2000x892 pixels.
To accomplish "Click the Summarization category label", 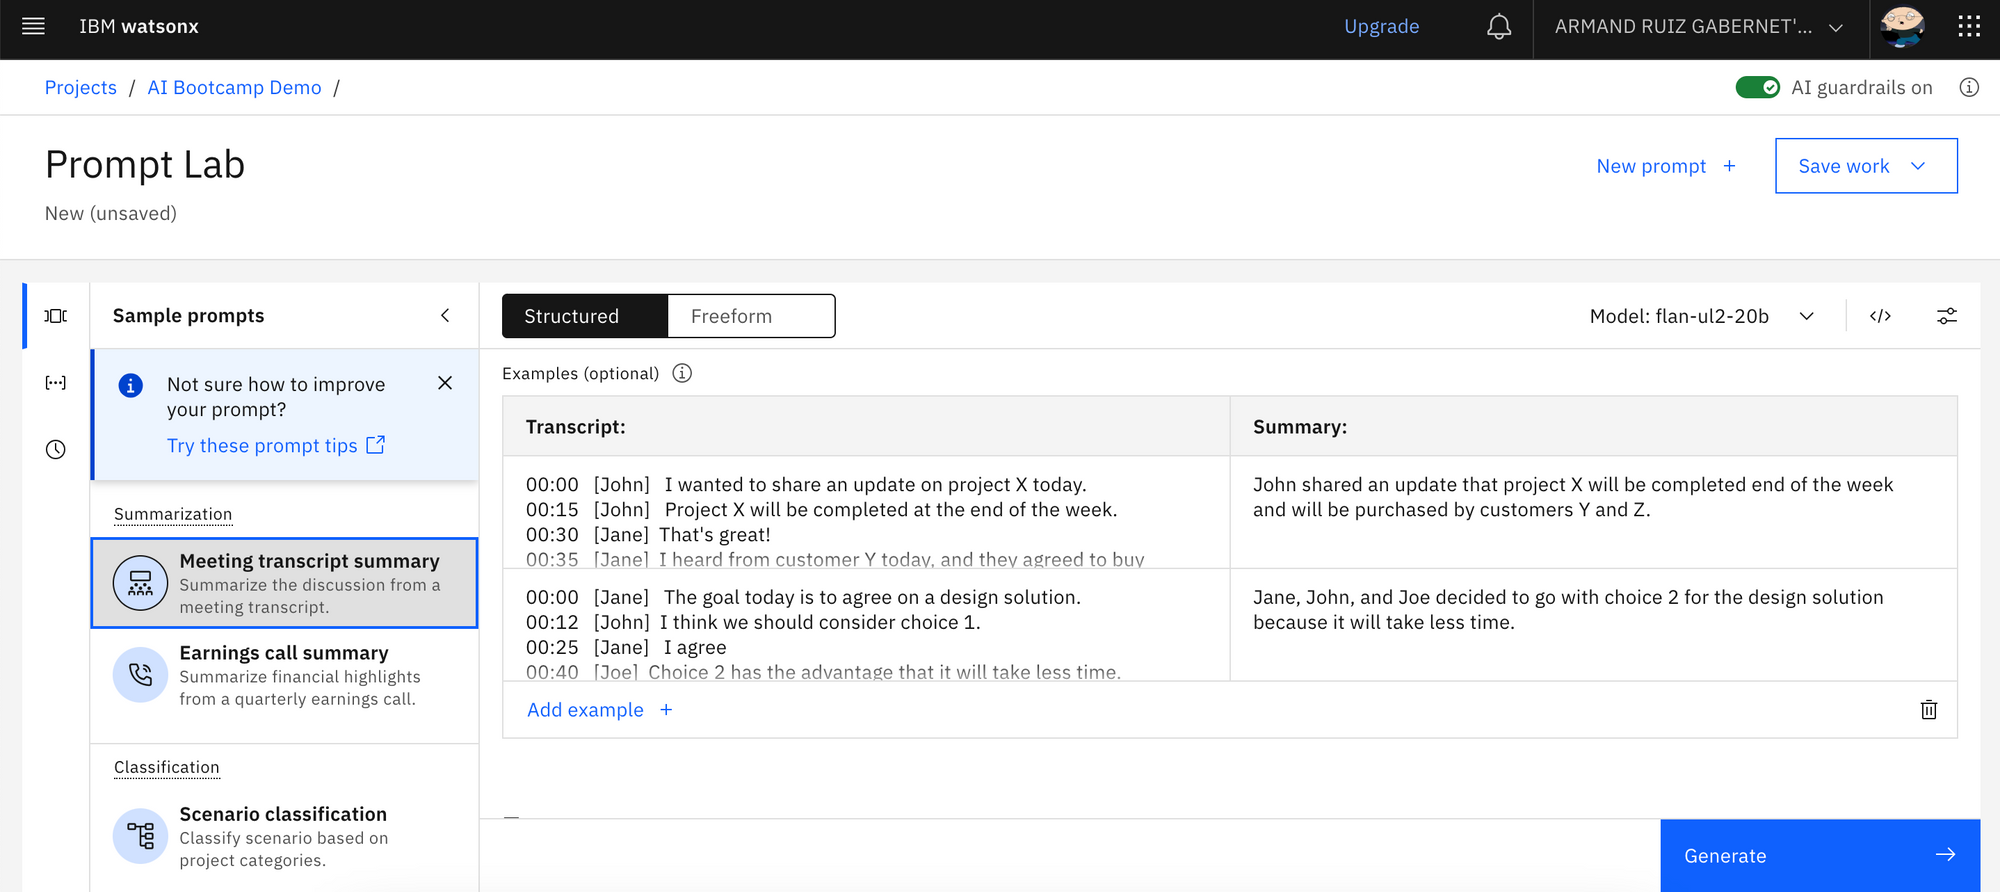I will tap(173, 514).
